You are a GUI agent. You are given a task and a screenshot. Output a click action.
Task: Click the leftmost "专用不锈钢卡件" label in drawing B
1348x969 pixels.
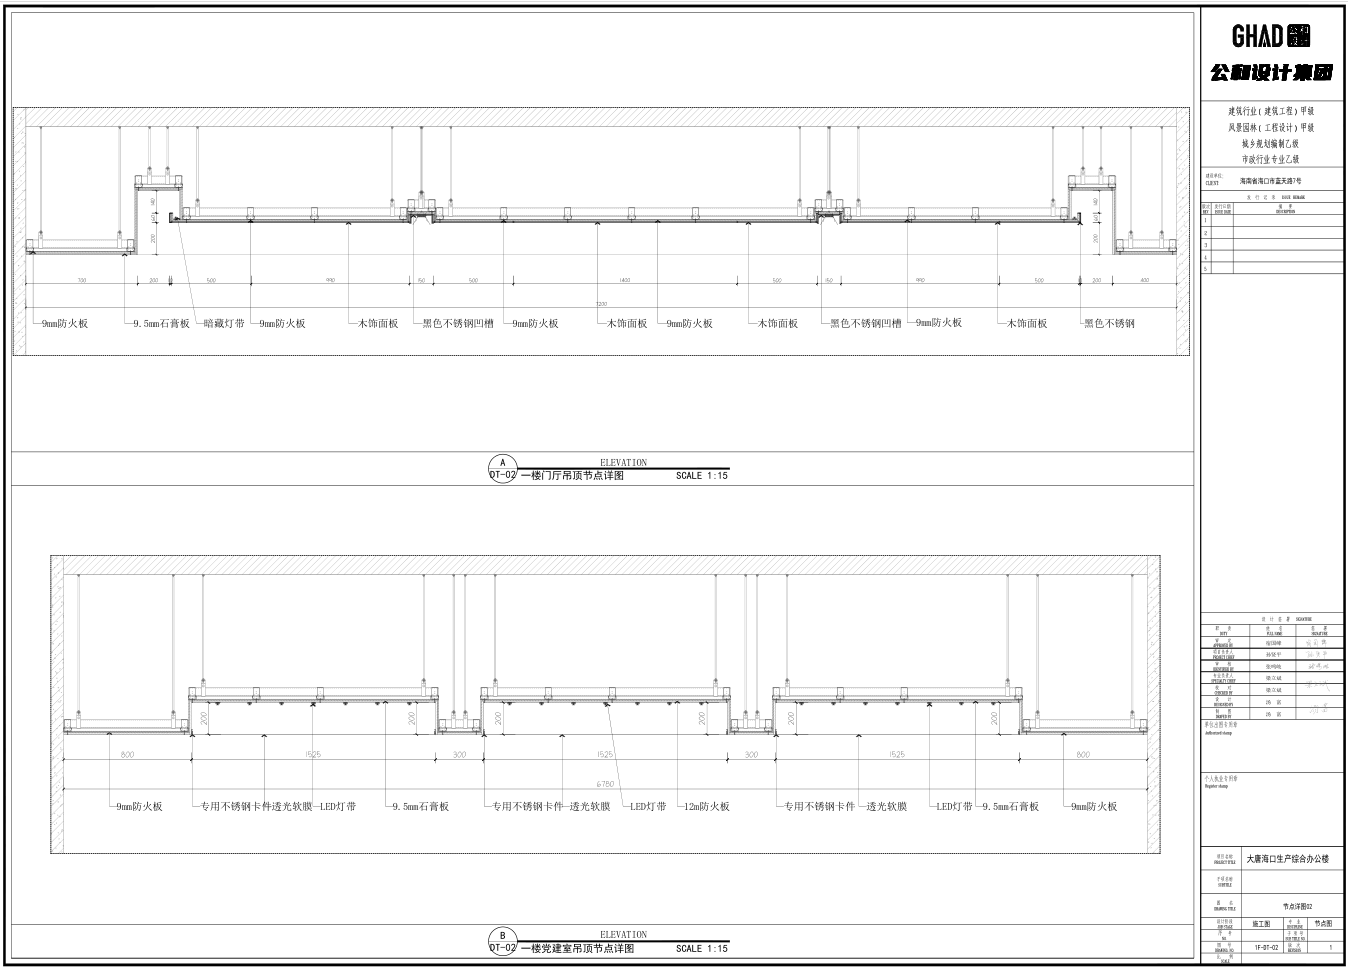(x=235, y=806)
